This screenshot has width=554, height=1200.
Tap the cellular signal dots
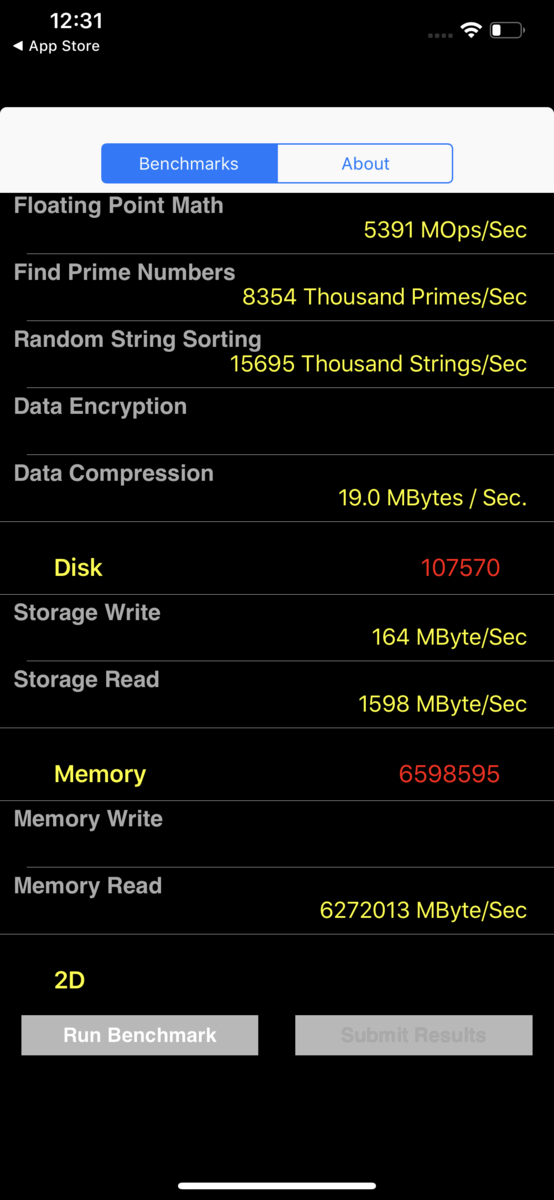[x=440, y=35]
